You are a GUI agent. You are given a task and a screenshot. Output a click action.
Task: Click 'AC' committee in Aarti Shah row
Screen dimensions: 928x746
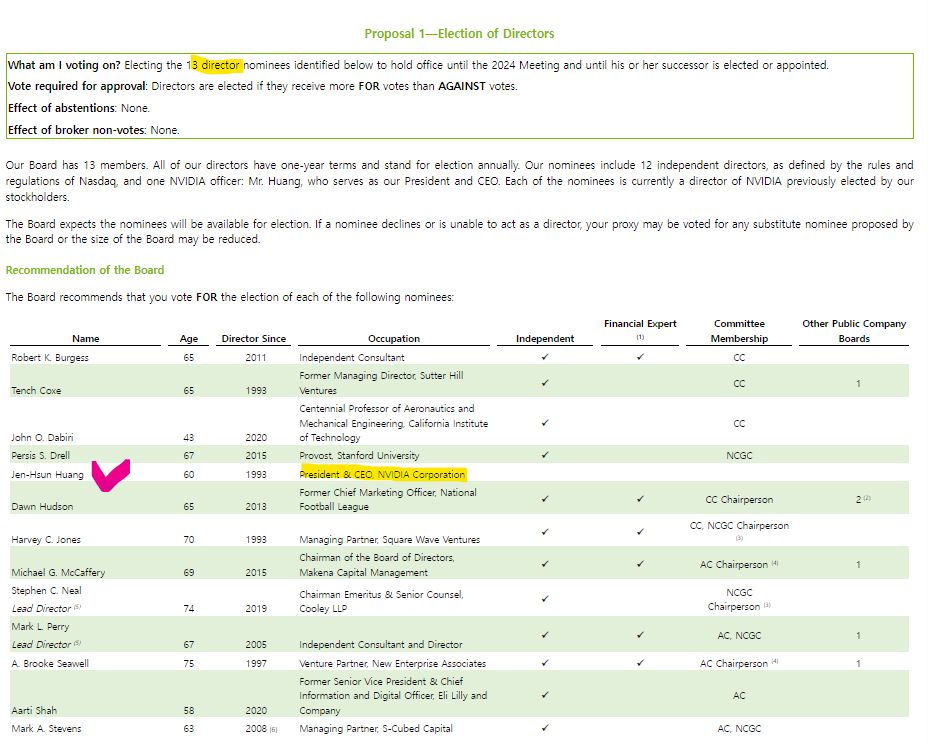point(739,696)
